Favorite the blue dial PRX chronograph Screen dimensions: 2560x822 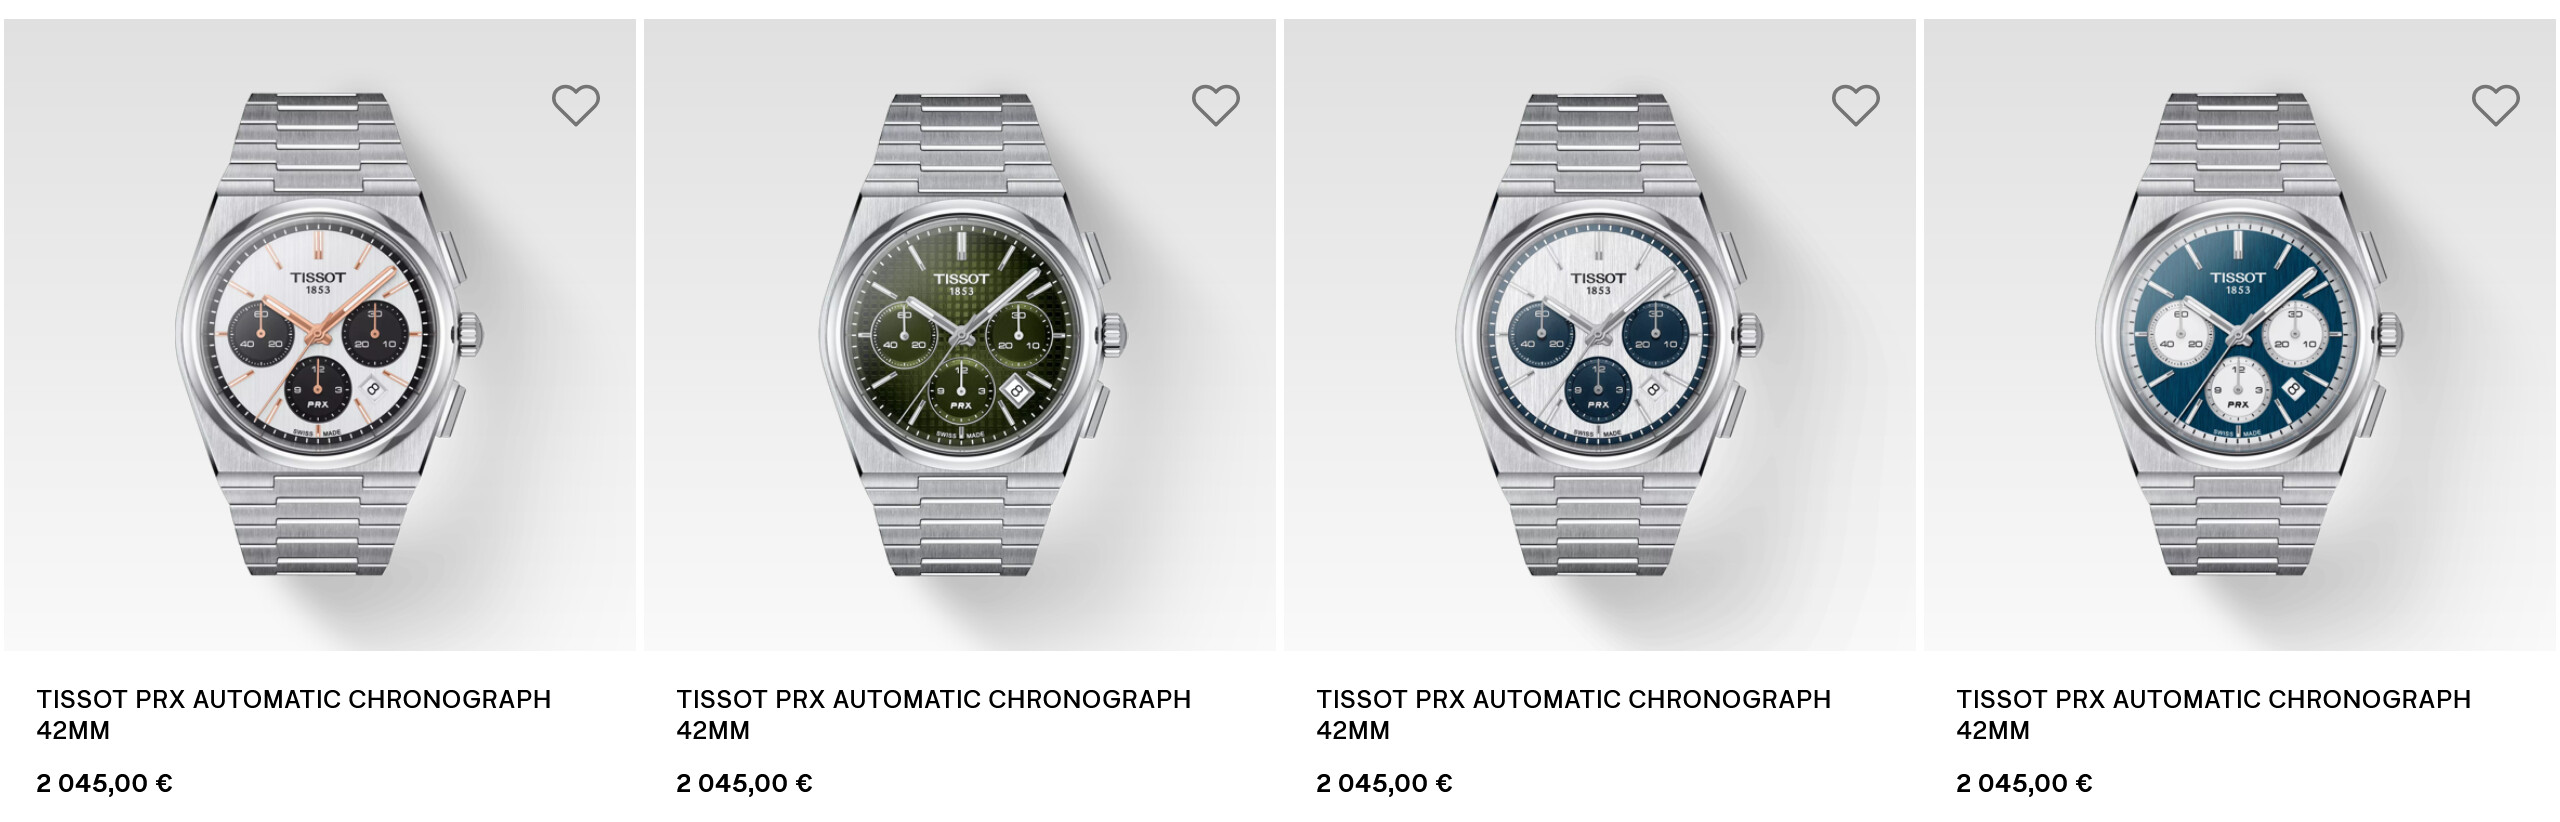pos(2496,105)
